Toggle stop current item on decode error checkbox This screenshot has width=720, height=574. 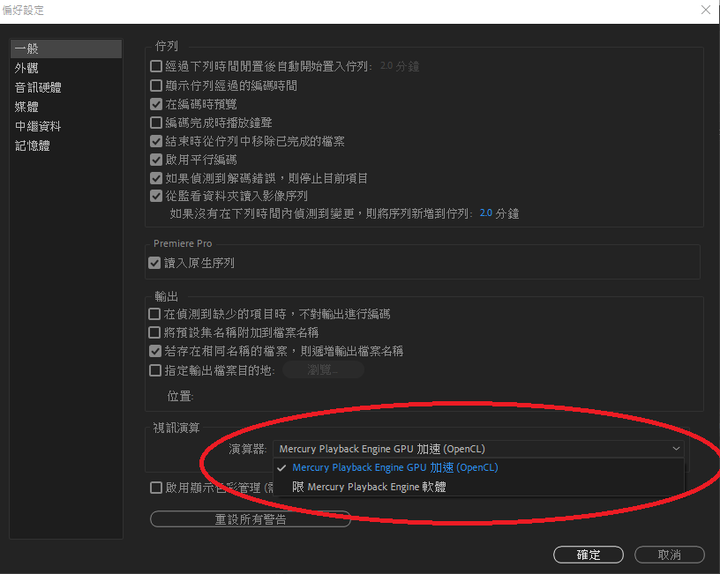pyautogui.click(x=156, y=178)
